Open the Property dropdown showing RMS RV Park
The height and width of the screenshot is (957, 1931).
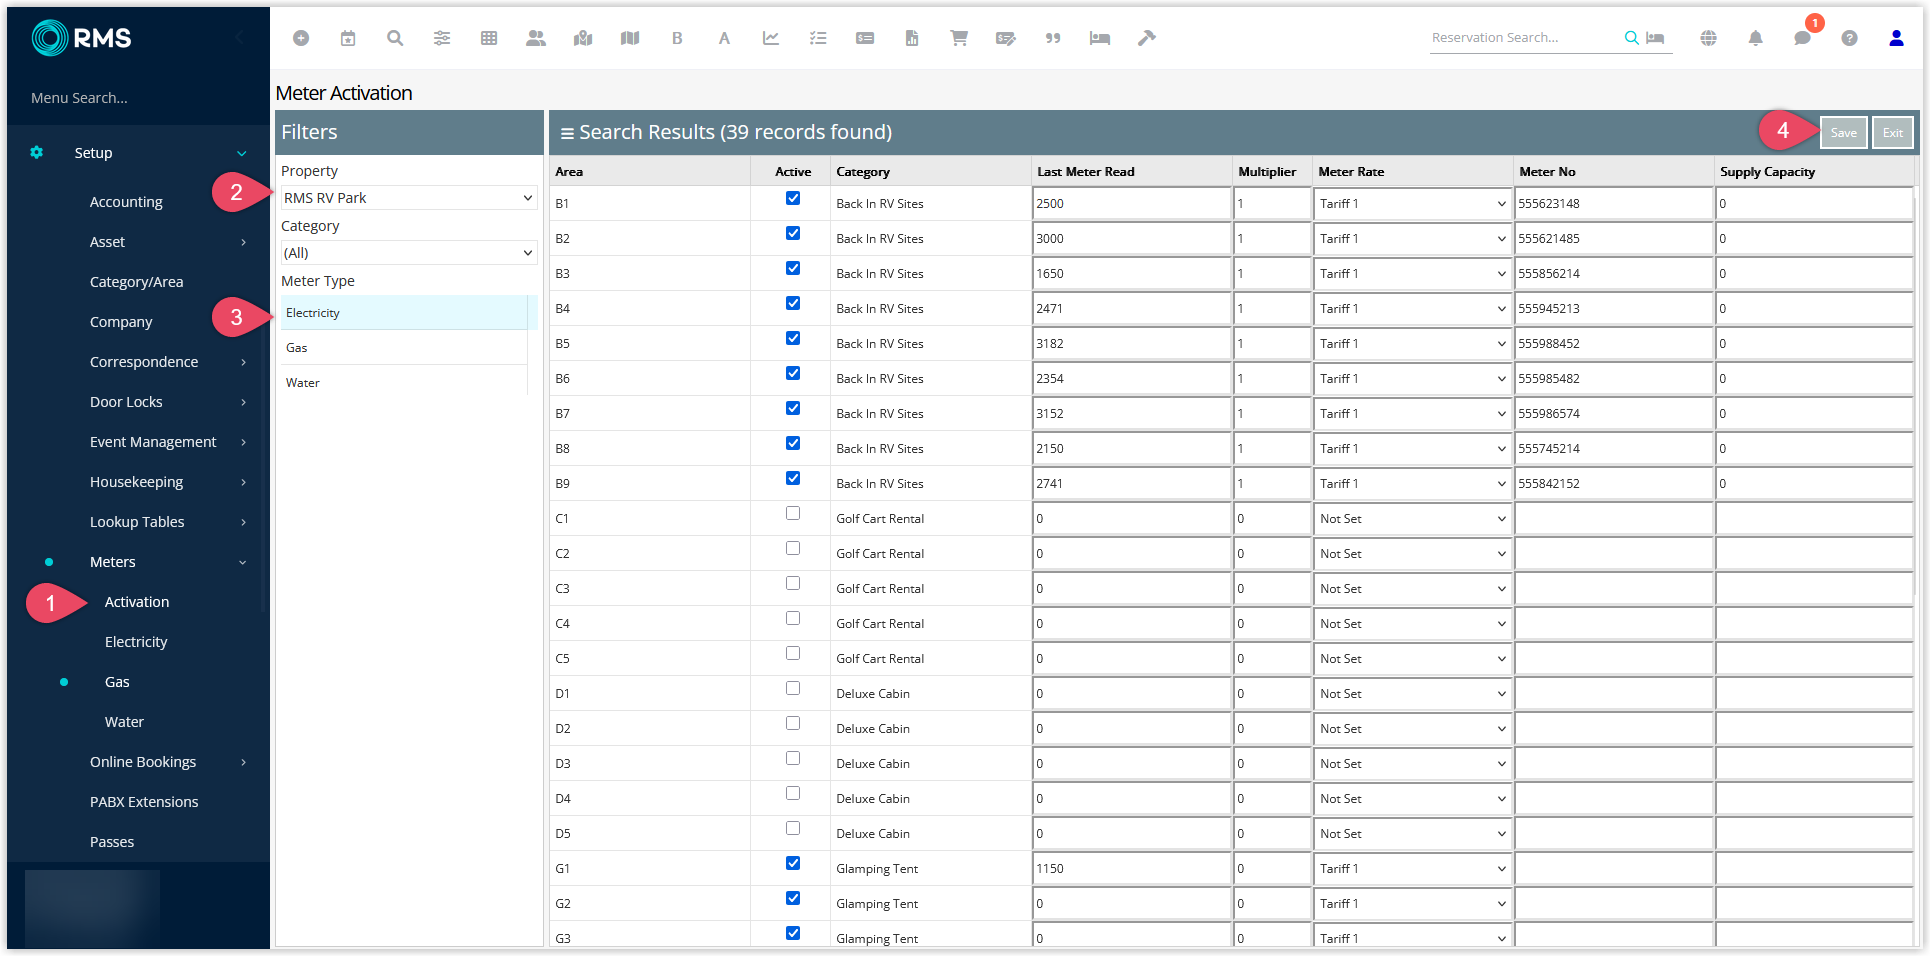click(409, 198)
